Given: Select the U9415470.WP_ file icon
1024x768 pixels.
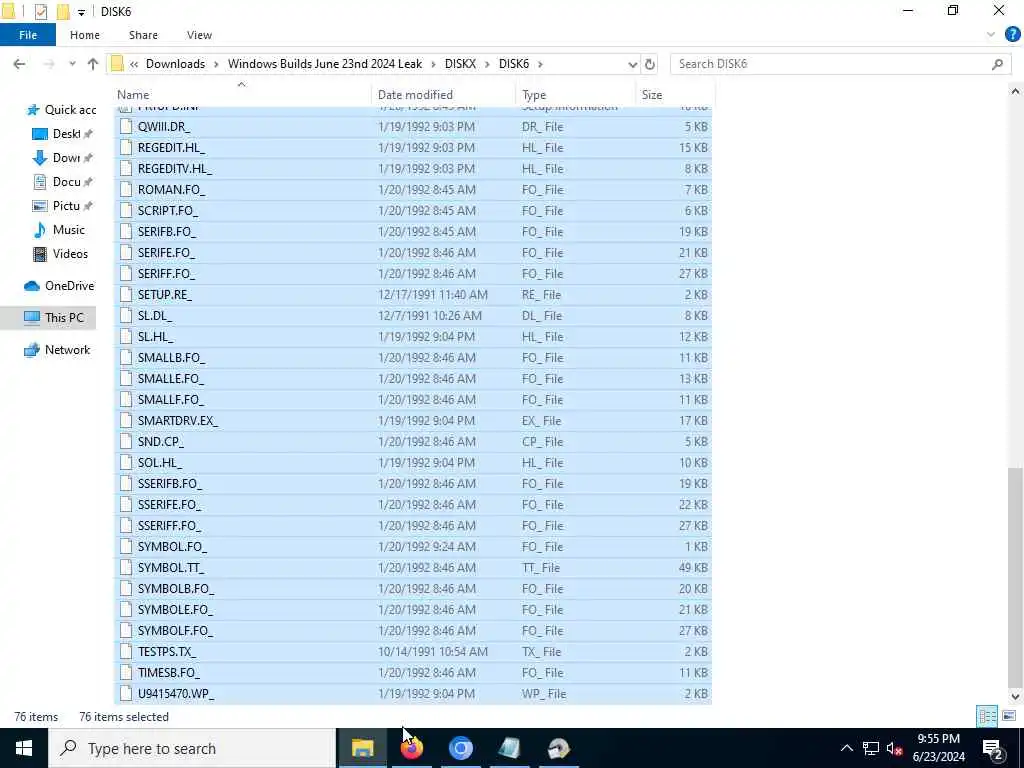Looking at the screenshot, I should pos(126,694).
